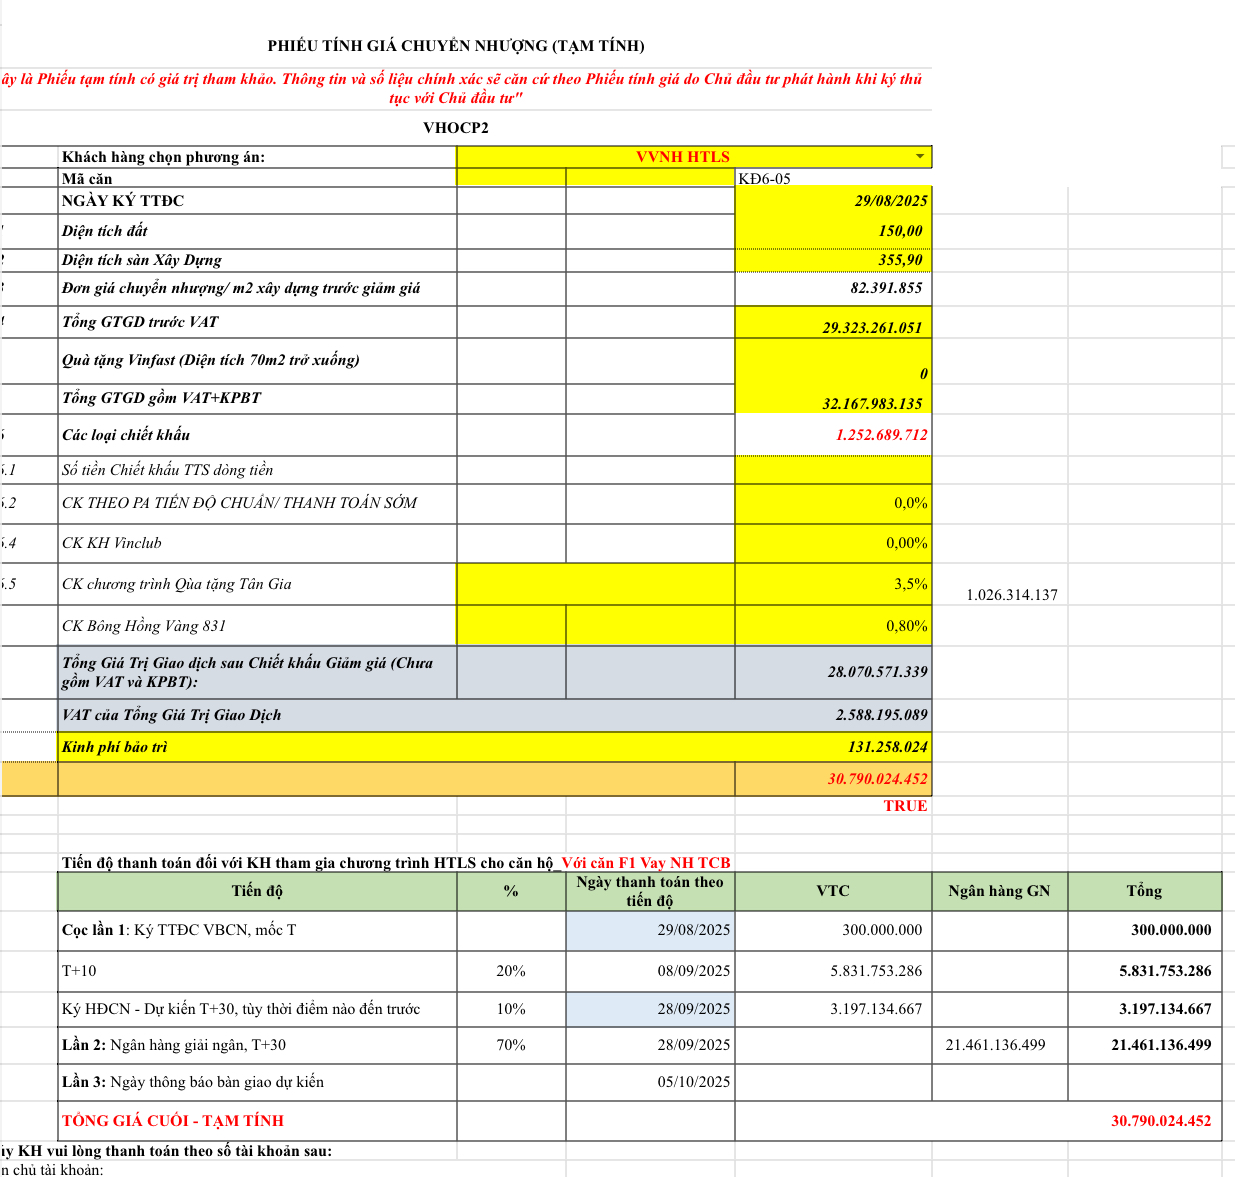
Task: Open the VVNH HTLS dropdown arrow
Action: (x=919, y=157)
